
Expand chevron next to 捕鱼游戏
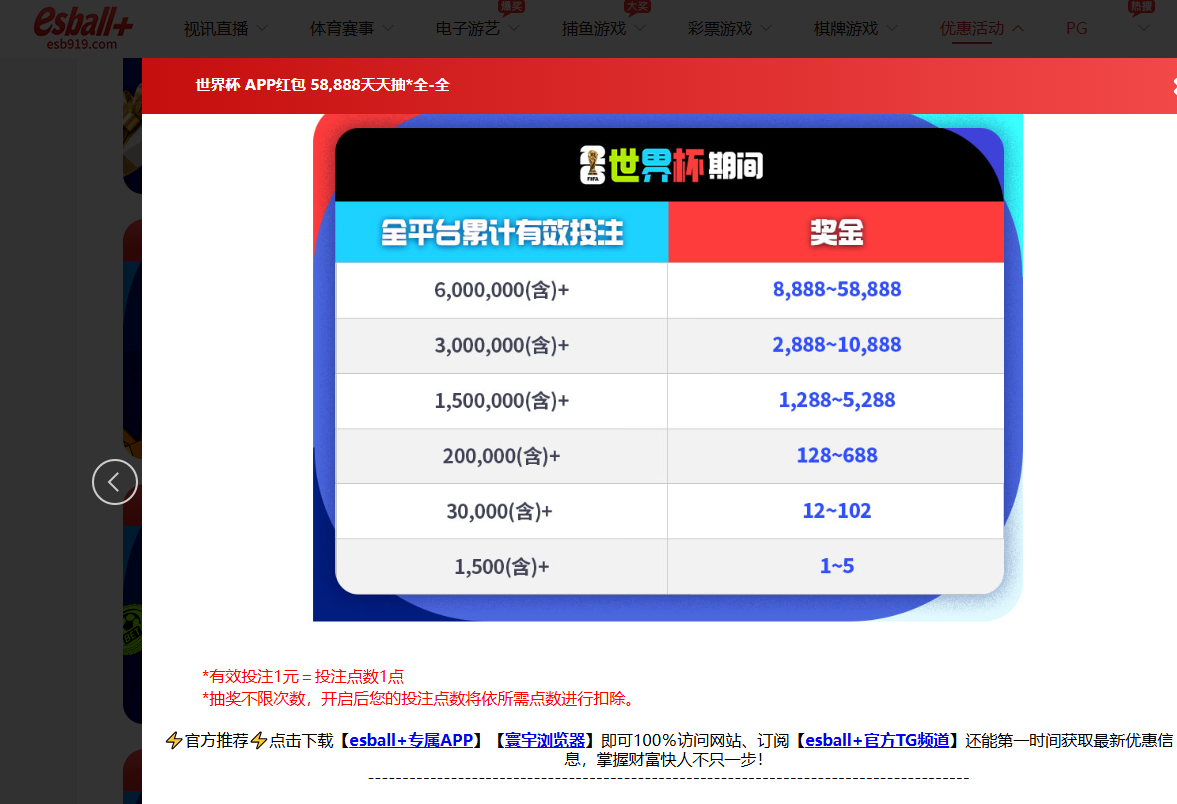pyautogui.click(x=640, y=29)
